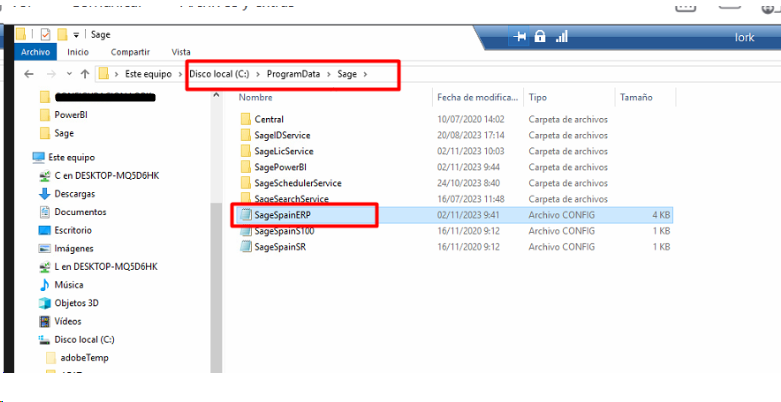The height and width of the screenshot is (402, 781).
Task: Open recent locations dropdown arrow
Action: 69,74
